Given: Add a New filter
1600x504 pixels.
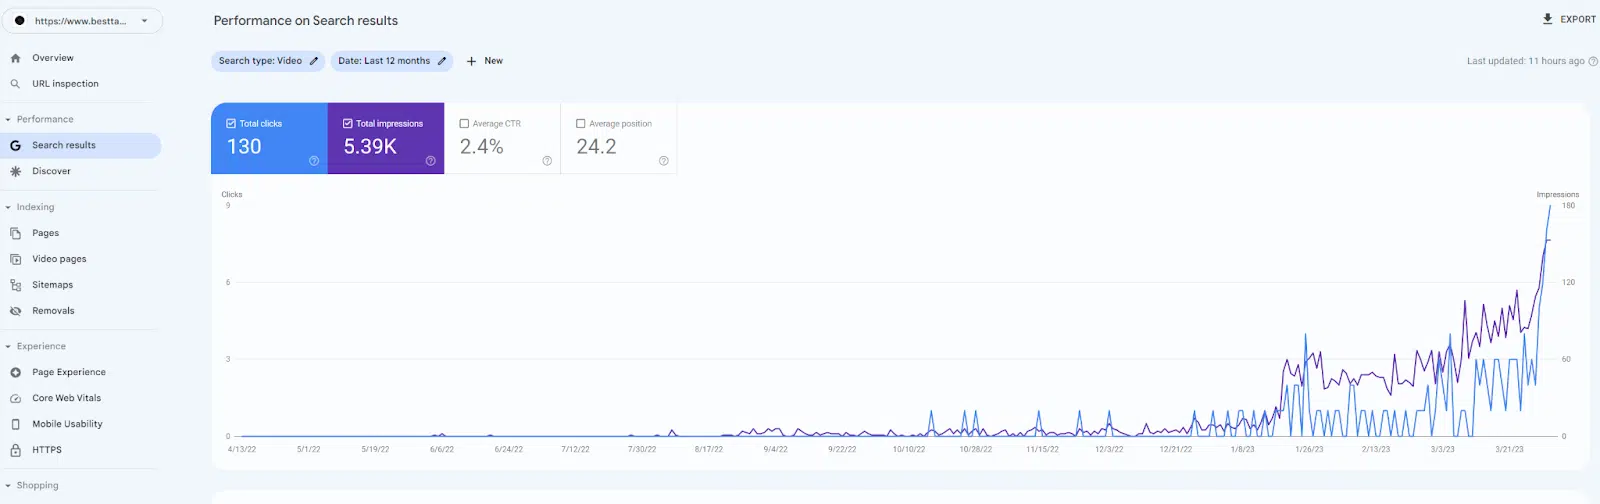Looking at the screenshot, I should pyautogui.click(x=485, y=61).
